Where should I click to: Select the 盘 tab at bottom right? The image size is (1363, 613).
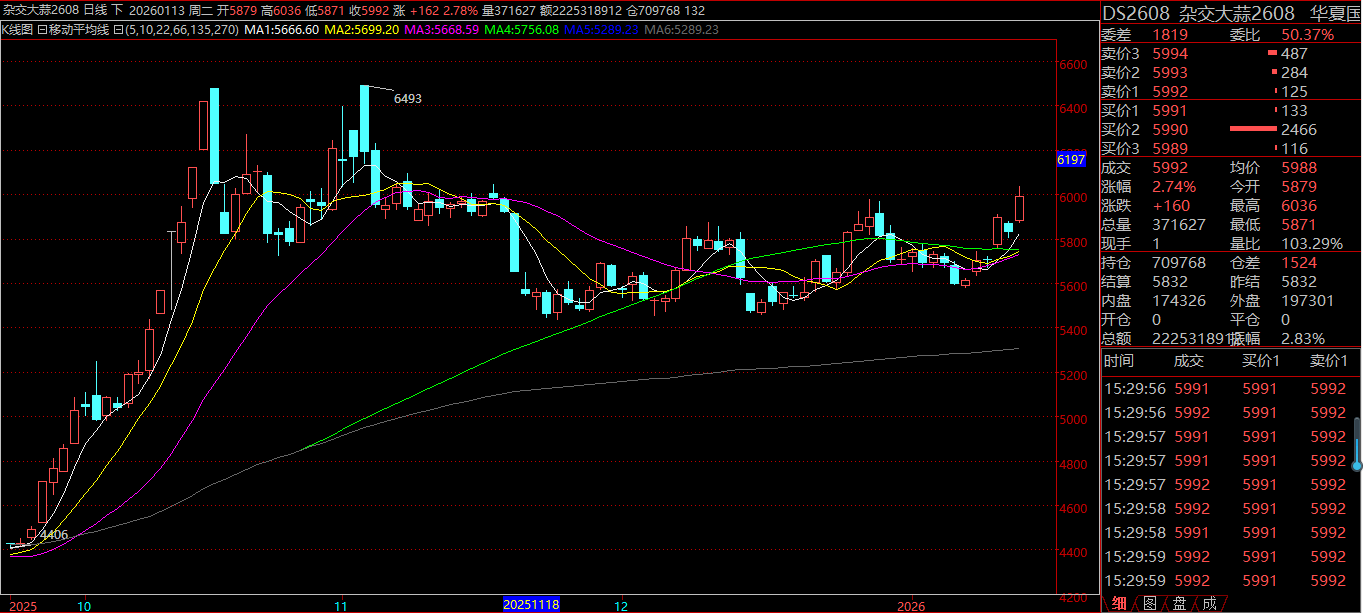[x=1180, y=603]
